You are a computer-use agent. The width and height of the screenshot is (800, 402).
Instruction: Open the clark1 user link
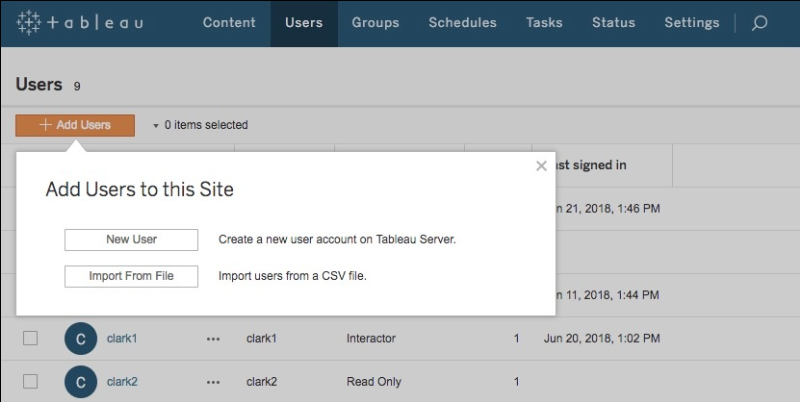(x=122, y=338)
